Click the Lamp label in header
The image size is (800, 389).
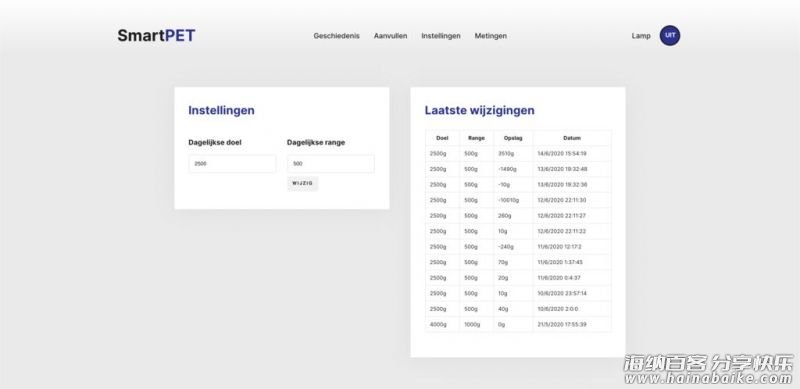(641, 36)
